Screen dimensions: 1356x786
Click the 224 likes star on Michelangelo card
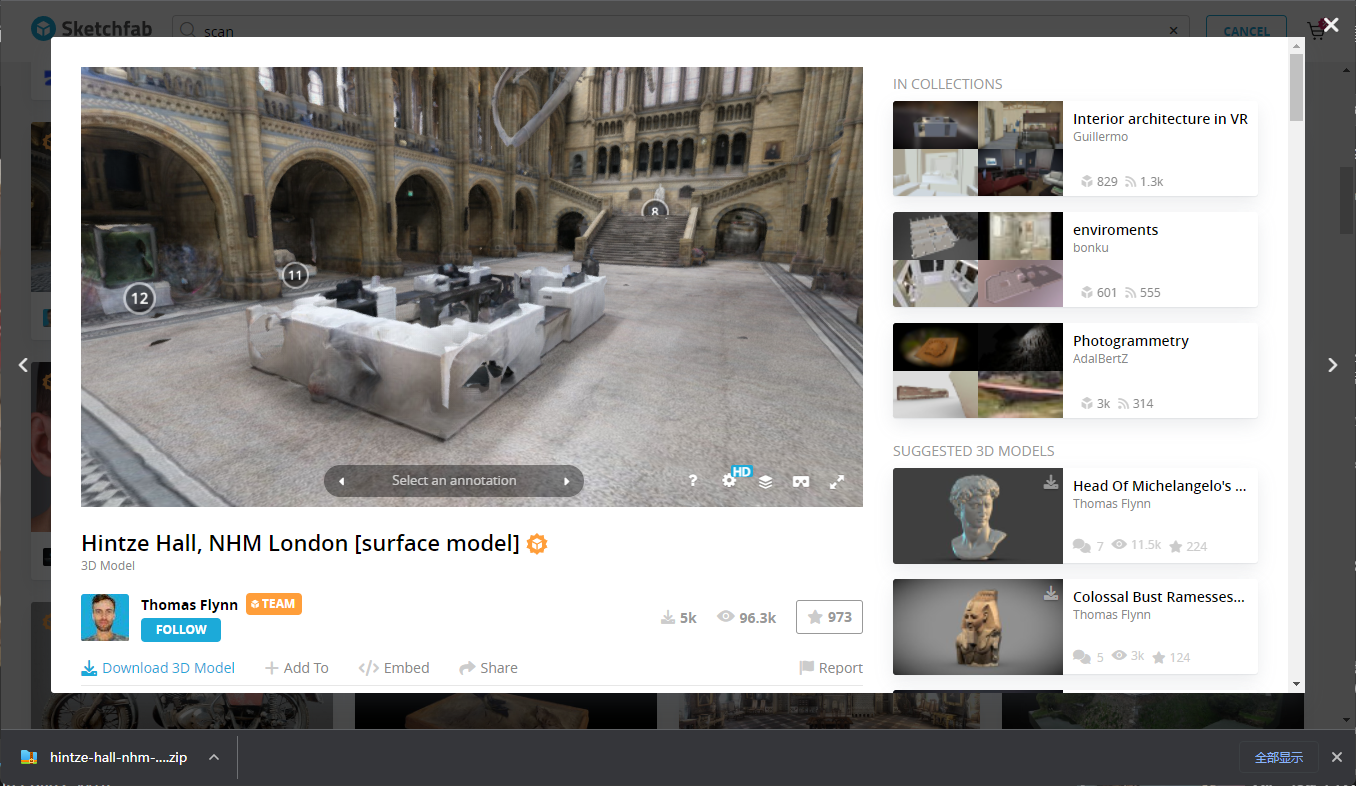tap(1188, 546)
